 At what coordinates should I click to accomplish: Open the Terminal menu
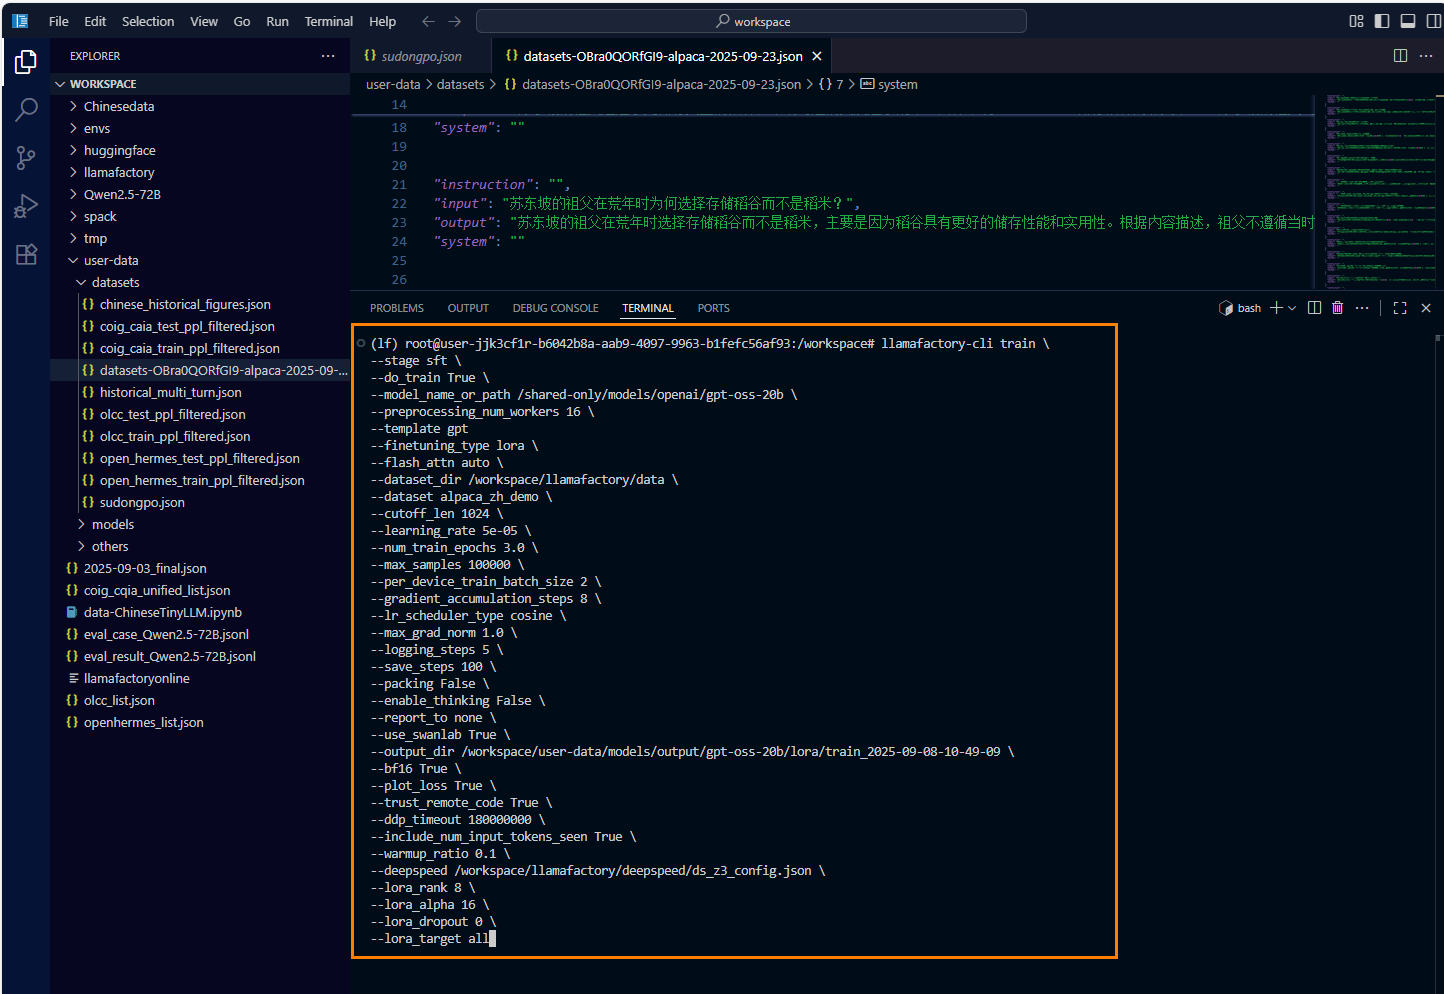(328, 21)
